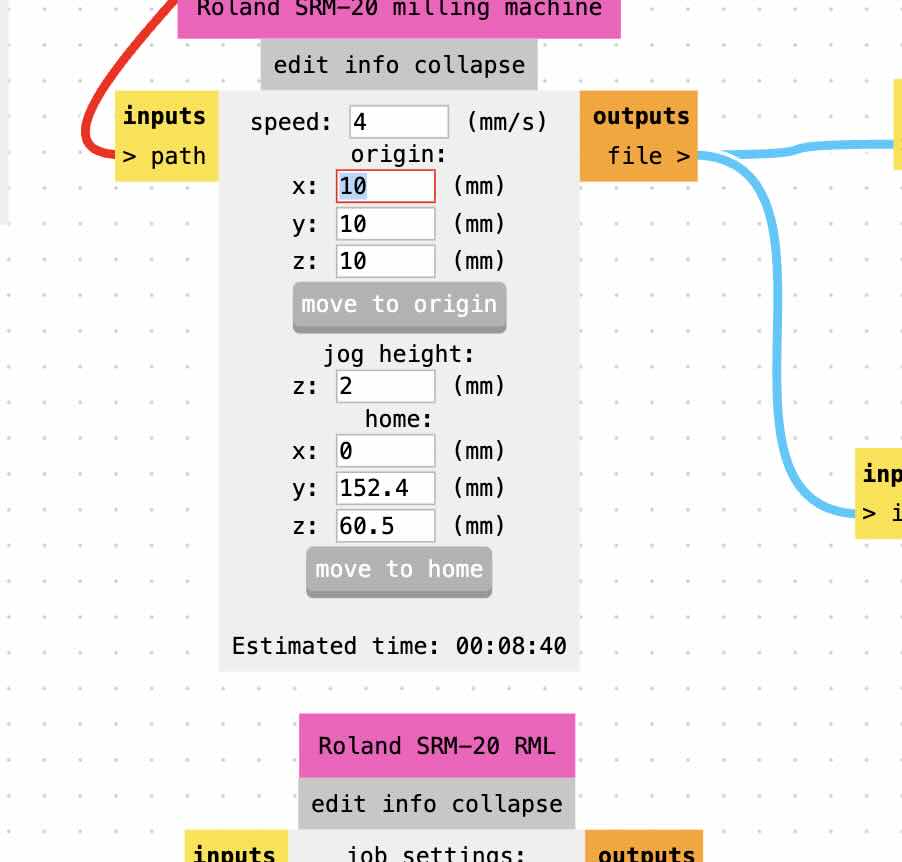Click the Roland SRM-20 RML title bar
This screenshot has width=902, height=862.
coord(436,745)
